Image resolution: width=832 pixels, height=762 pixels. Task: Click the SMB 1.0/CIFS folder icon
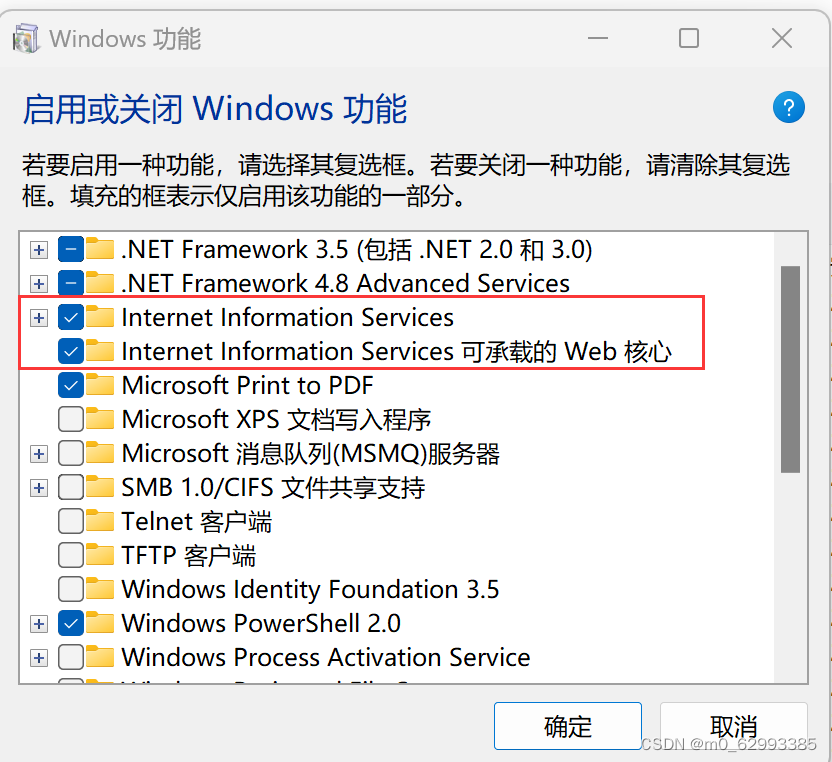pyautogui.click(x=100, y=487)
